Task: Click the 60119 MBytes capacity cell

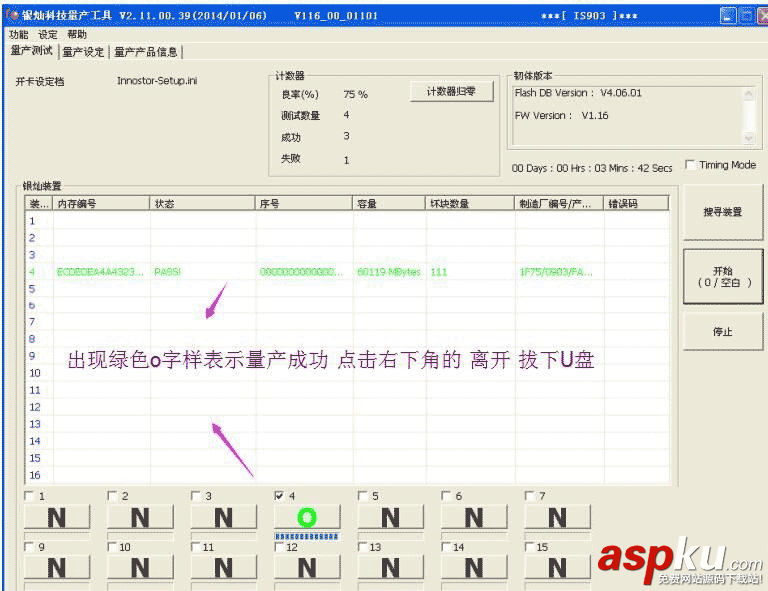Action: click(389, 272)
